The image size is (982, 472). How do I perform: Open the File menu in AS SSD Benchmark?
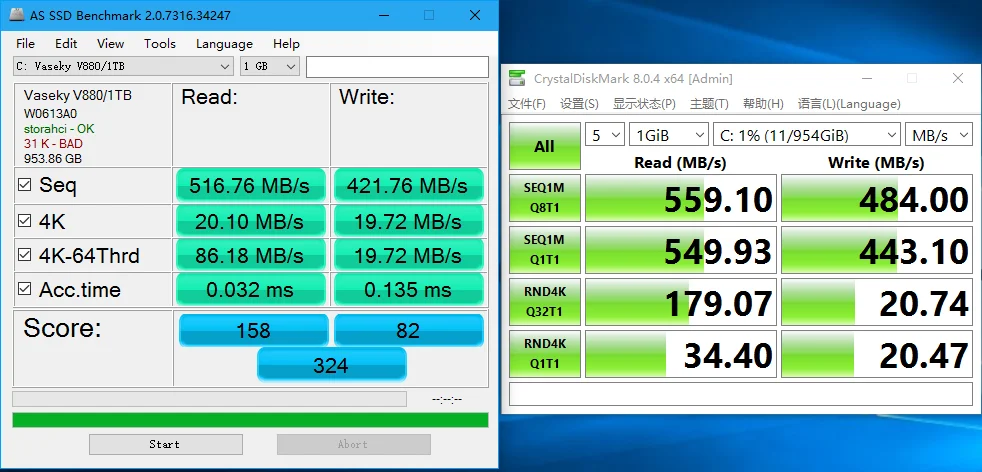[25, 44]
